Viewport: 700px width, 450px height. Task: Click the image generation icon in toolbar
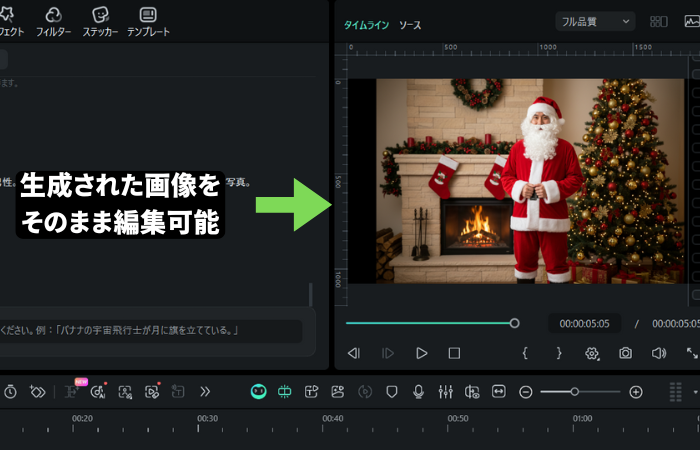[338, 392]
